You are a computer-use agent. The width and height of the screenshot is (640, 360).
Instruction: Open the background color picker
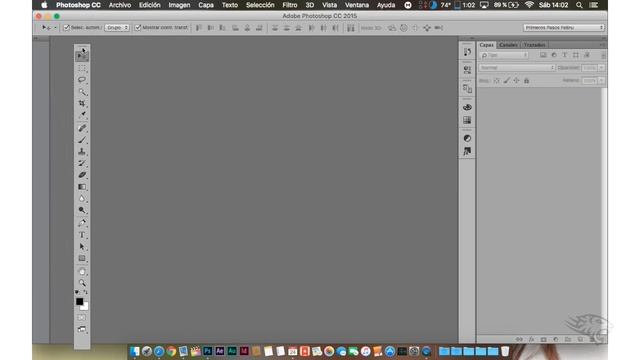pyautogui.click(x=84, y=307)
